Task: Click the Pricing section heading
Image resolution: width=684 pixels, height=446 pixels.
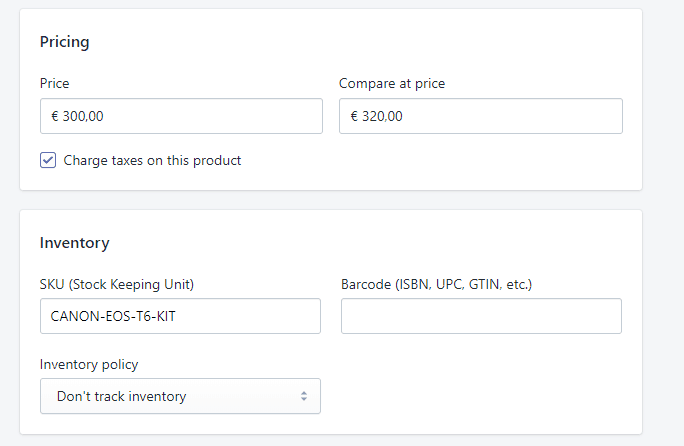Action: coord(65,42)
